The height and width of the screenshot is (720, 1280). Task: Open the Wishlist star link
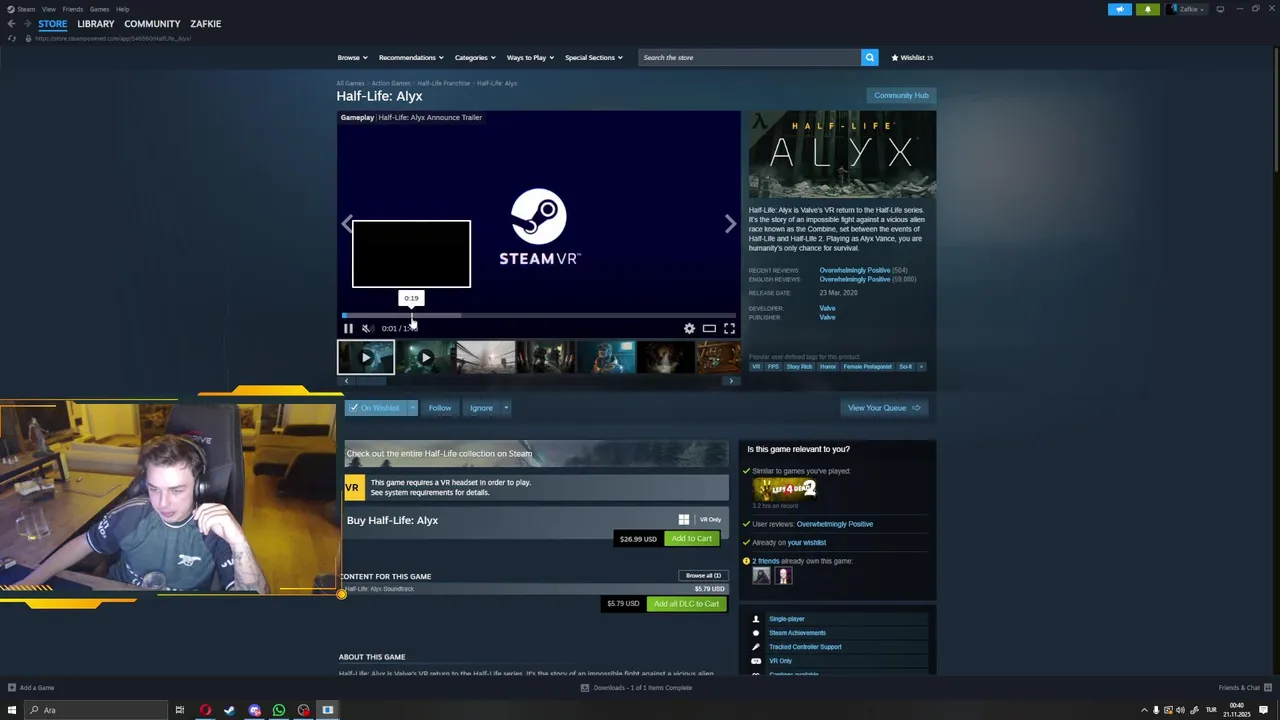point(912,57)
